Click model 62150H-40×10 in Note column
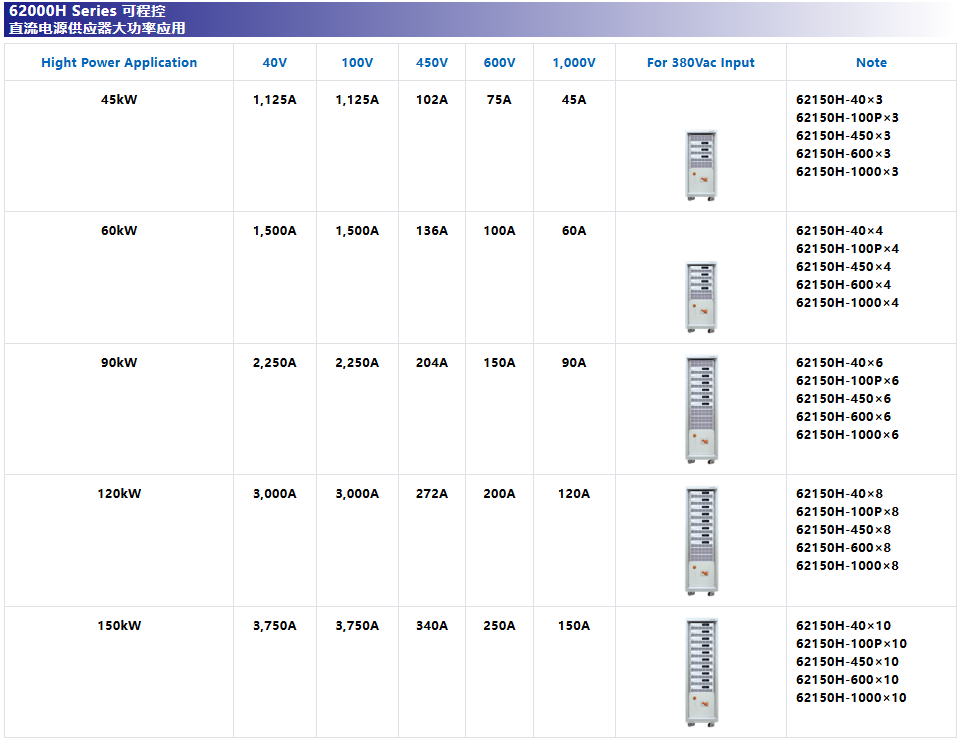The image size is (963, 743). pyautogui.click(x=843, y=626)
